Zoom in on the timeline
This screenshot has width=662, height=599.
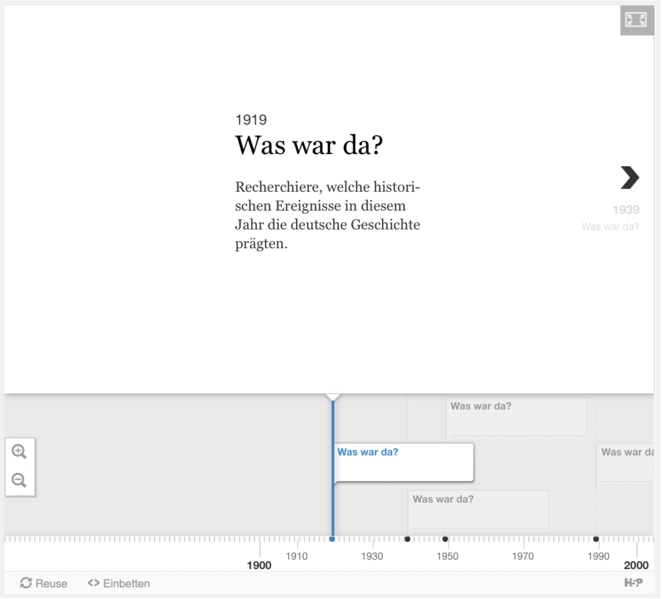pos(19,452)
